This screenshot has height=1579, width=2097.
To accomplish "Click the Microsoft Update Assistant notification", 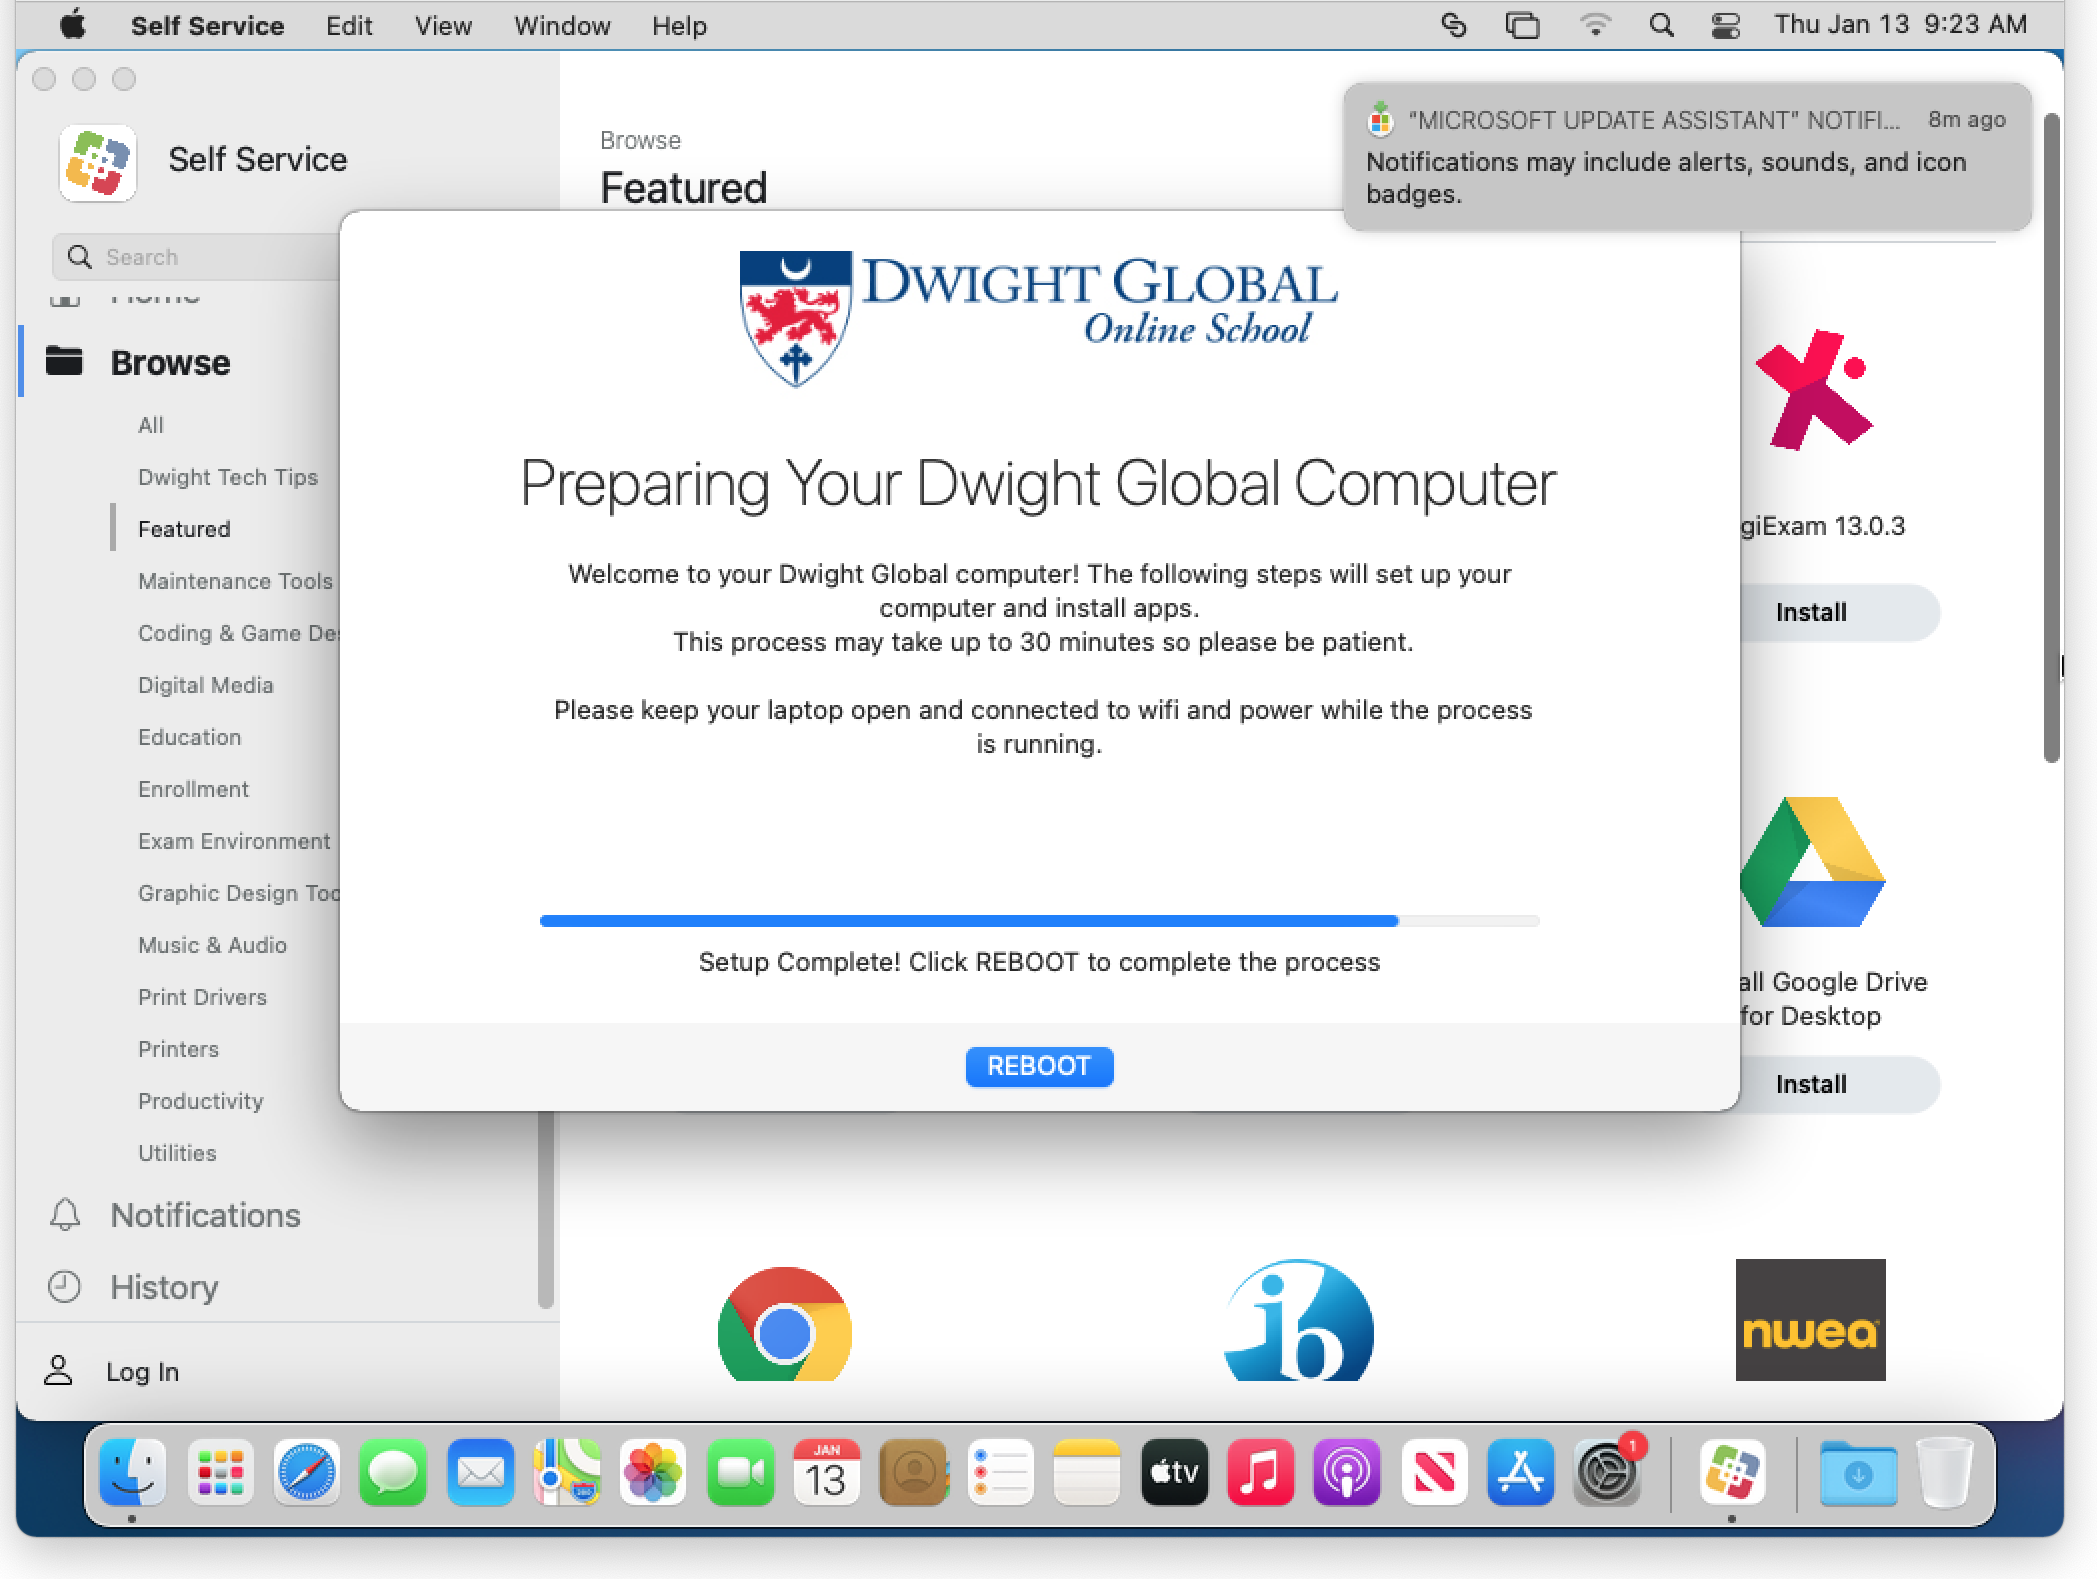I will [1686, 158].
